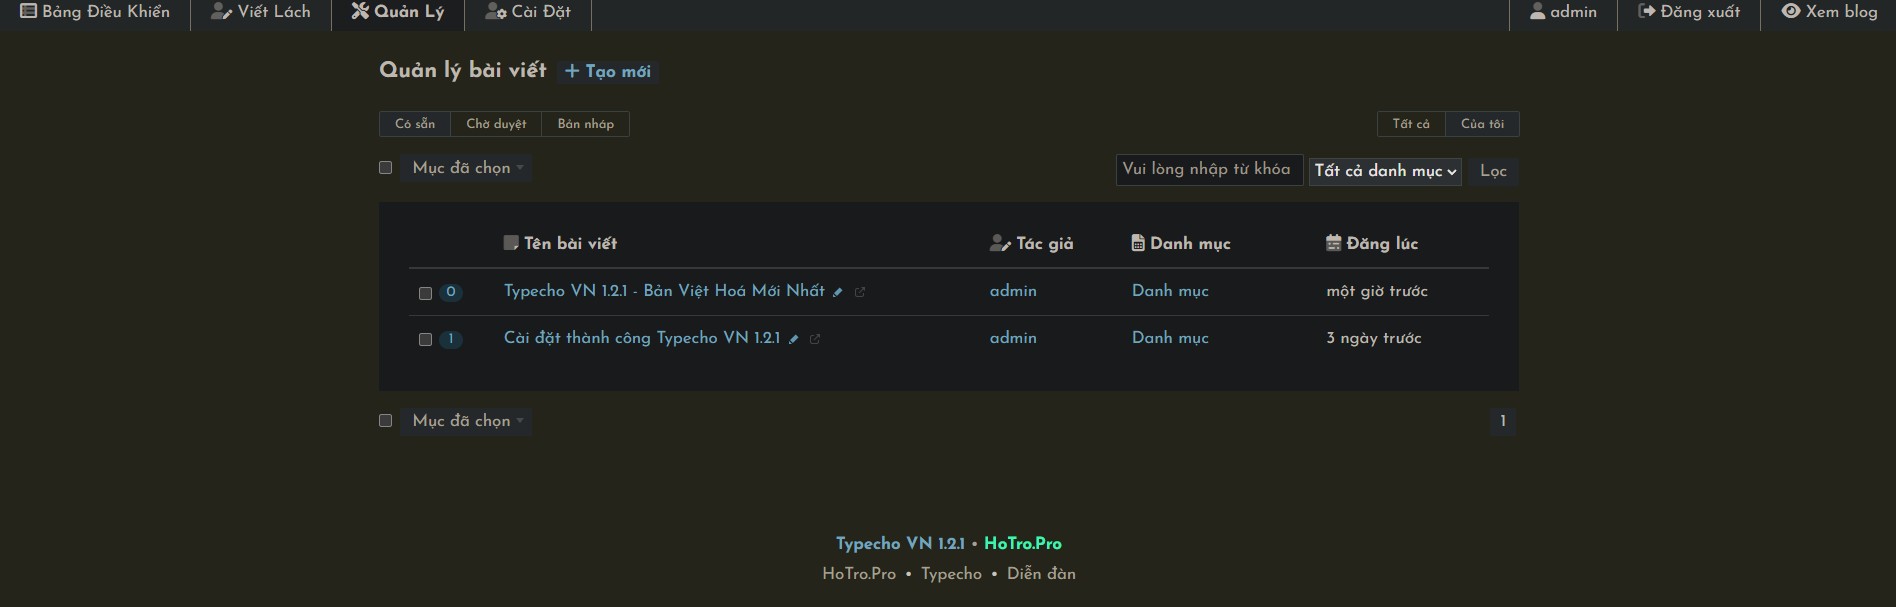
Task: Click the Lọc filter button
Action: point(1493,171)
